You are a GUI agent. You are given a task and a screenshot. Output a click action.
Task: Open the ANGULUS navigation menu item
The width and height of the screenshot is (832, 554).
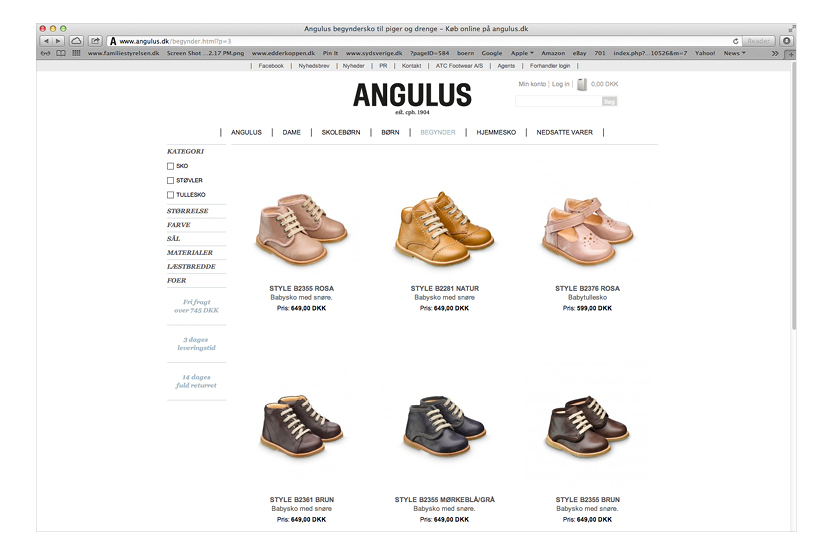(x=246, y=132)
